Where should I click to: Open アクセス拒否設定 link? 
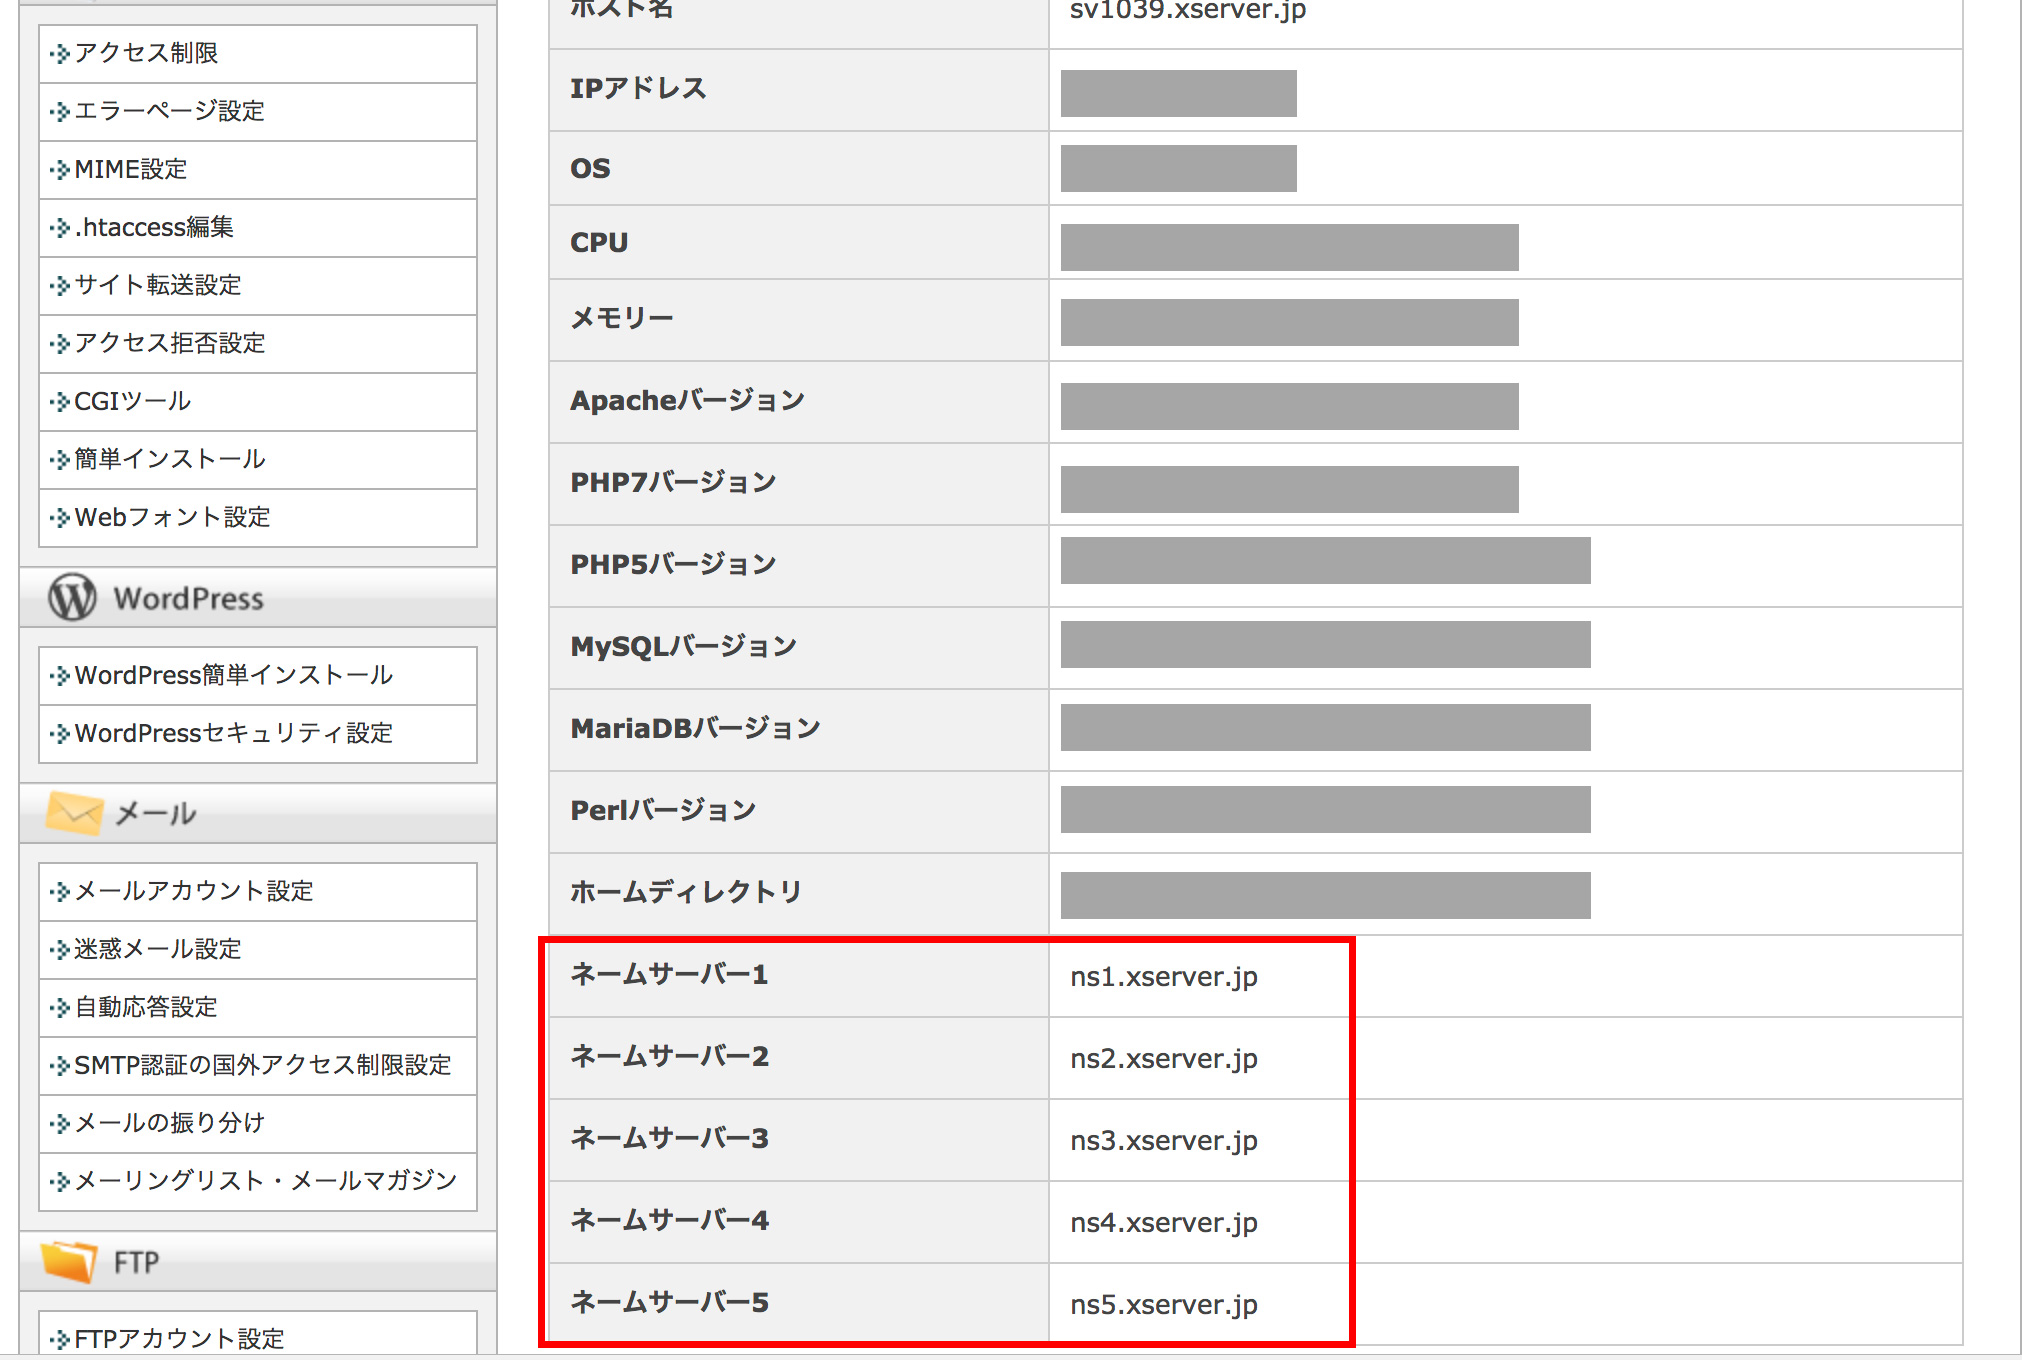click(x=170, y=343)
